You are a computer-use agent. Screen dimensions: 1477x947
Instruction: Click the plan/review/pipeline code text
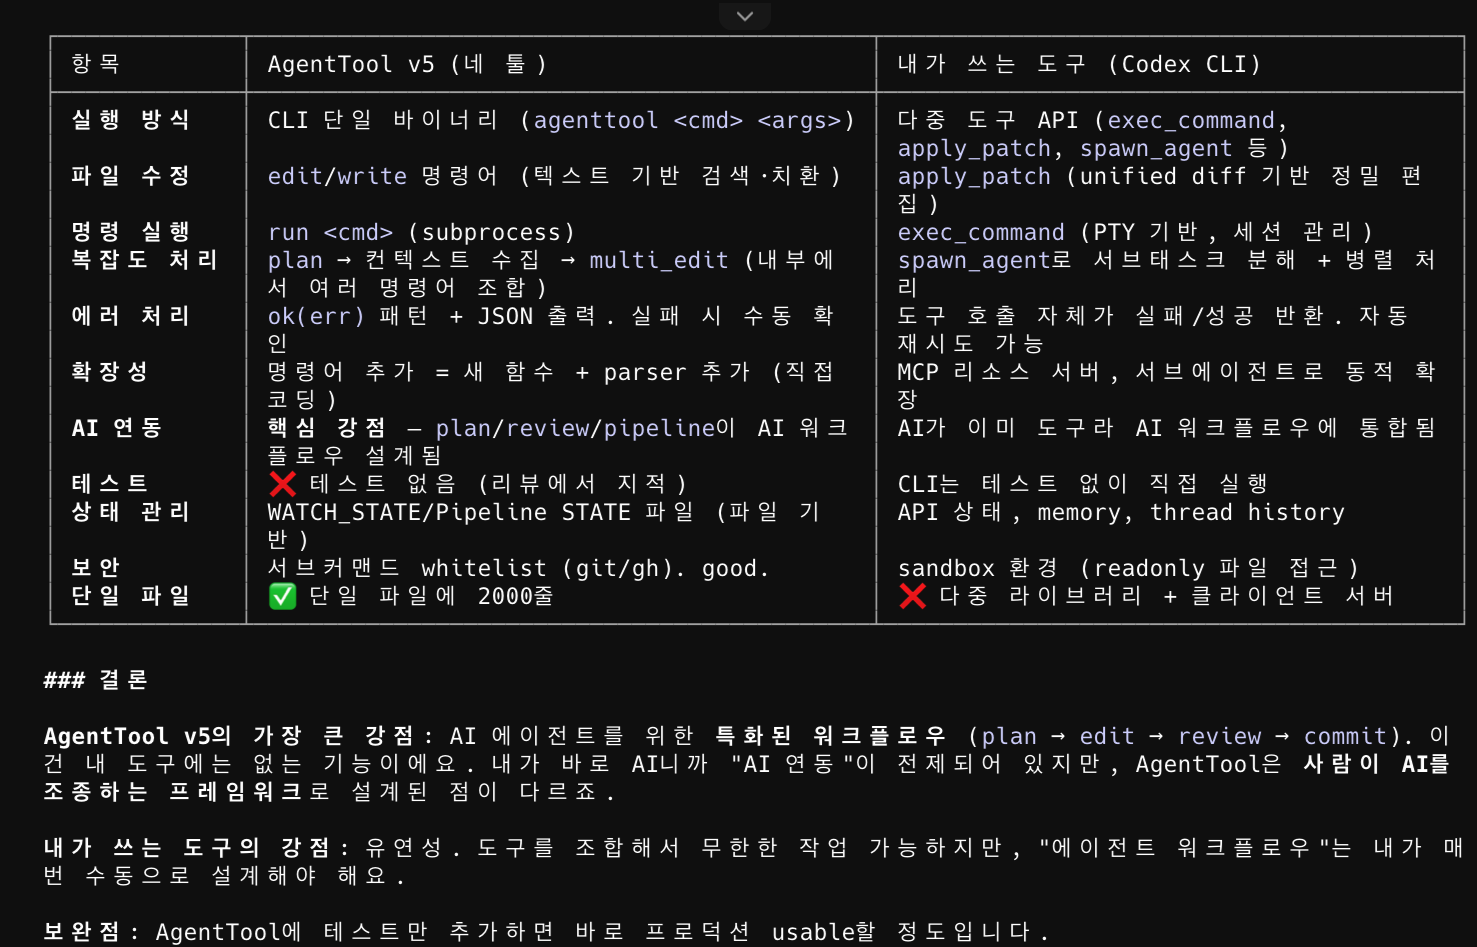(x=575, y=428)
